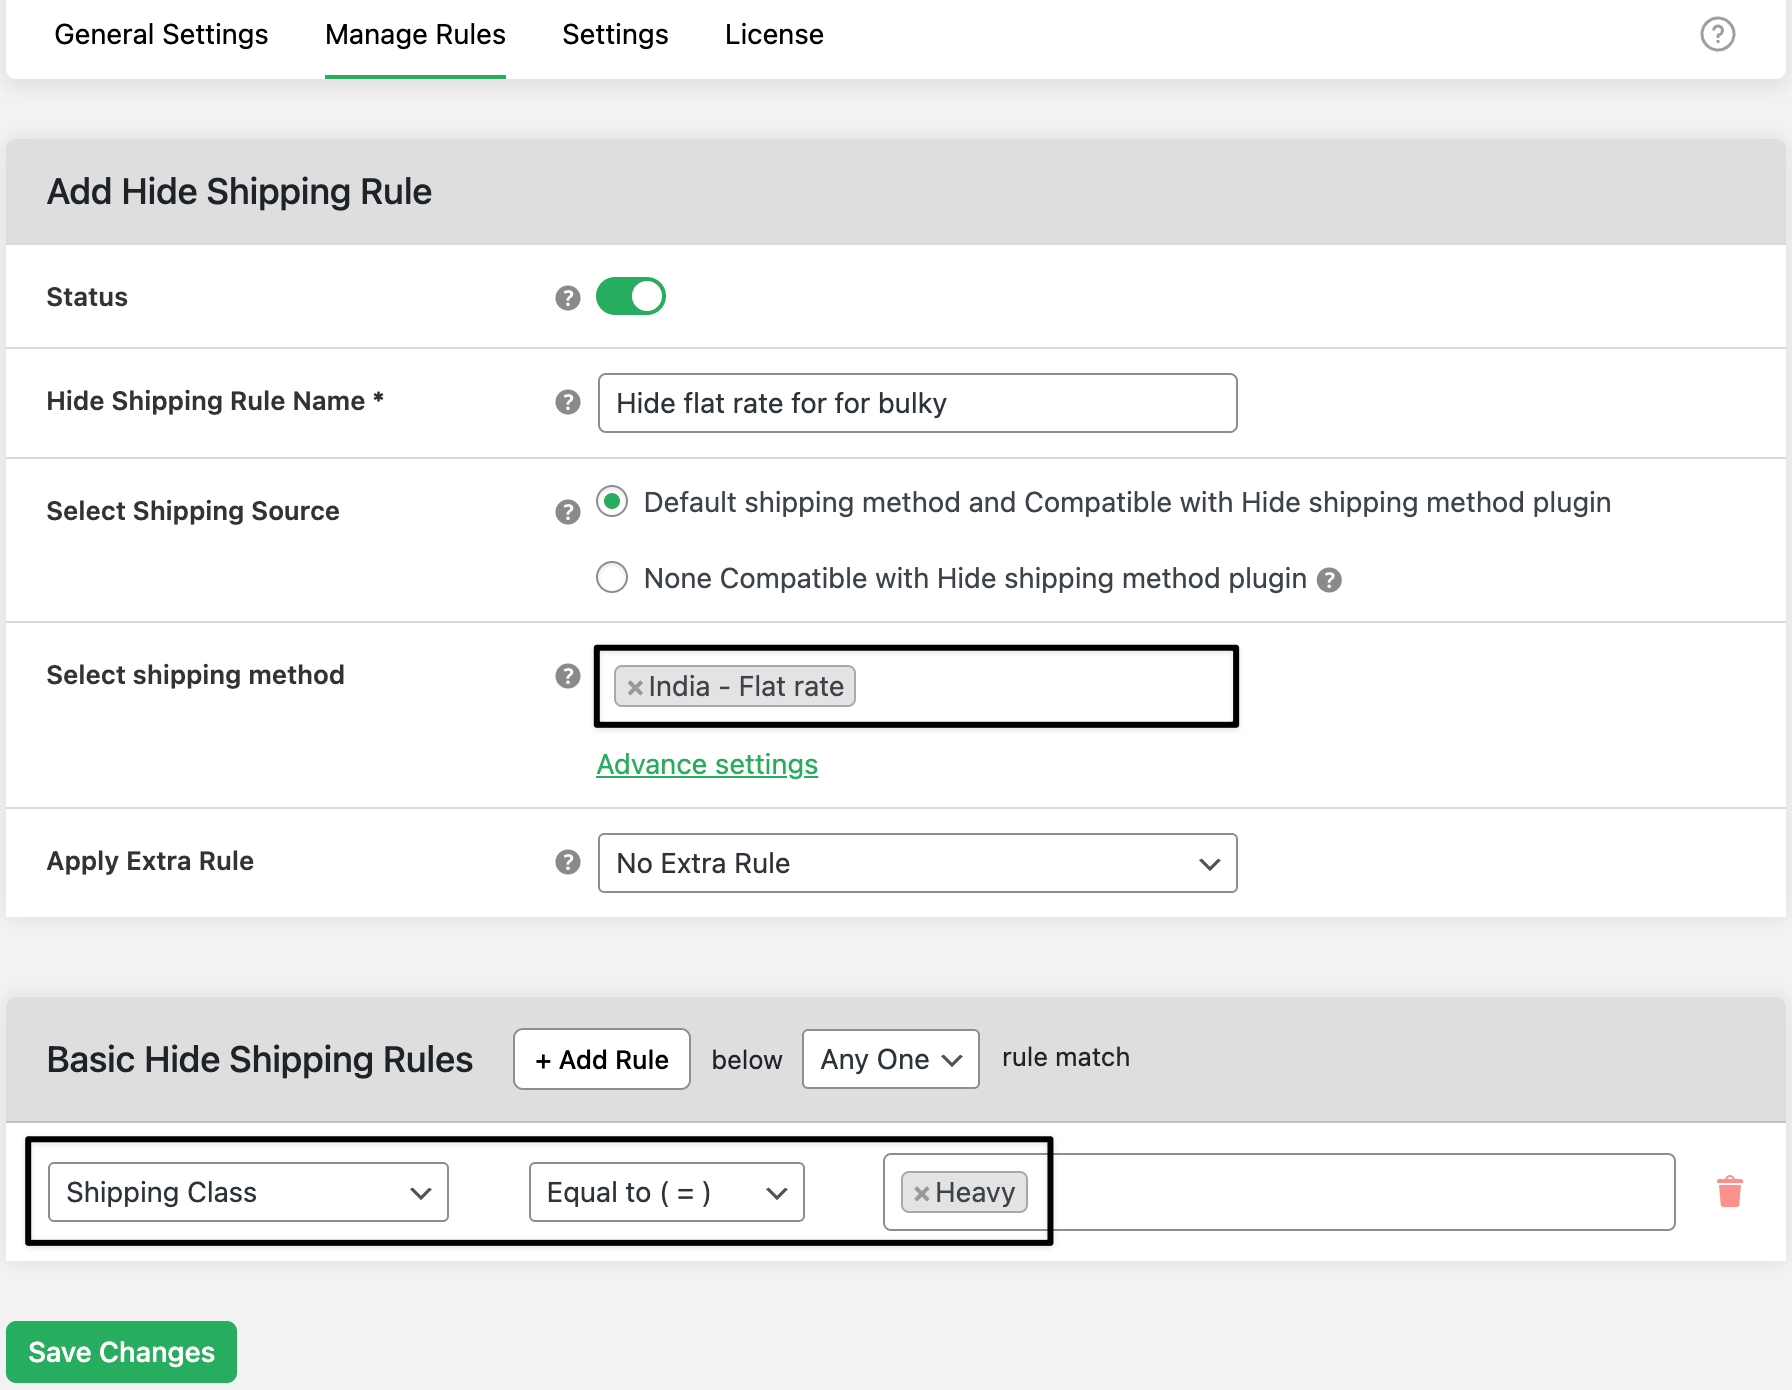Click the Save Changes button

coord(122,1352)
